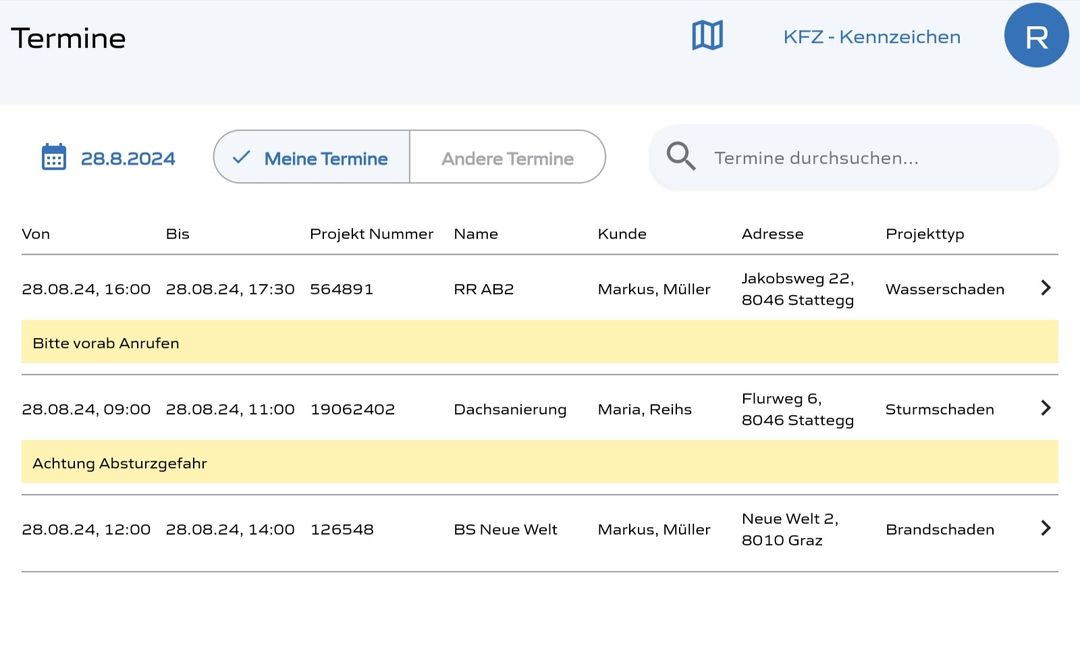Click the date 28.8.2024

click(129, 156)
